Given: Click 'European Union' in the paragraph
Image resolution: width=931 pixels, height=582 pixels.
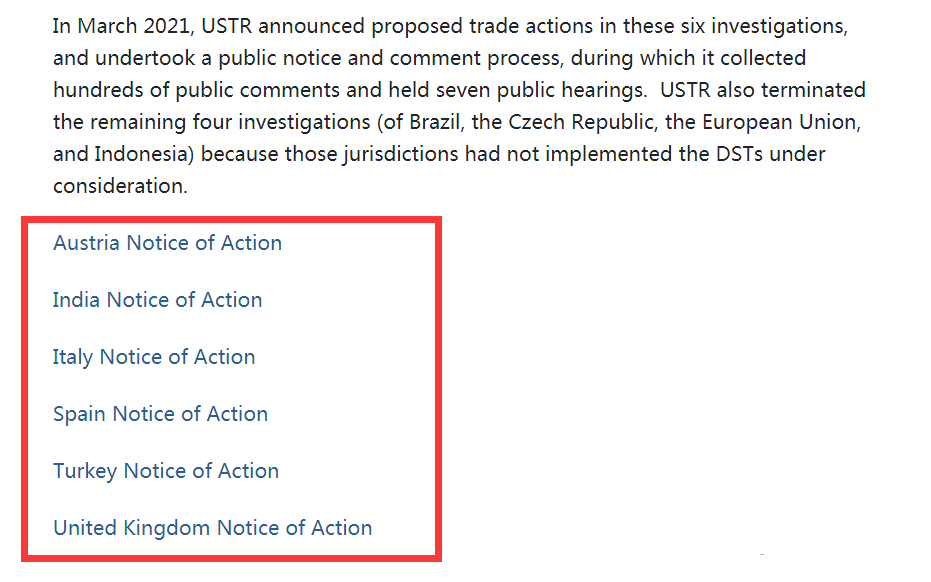Looking at the screenshot, I should [780, 122].
